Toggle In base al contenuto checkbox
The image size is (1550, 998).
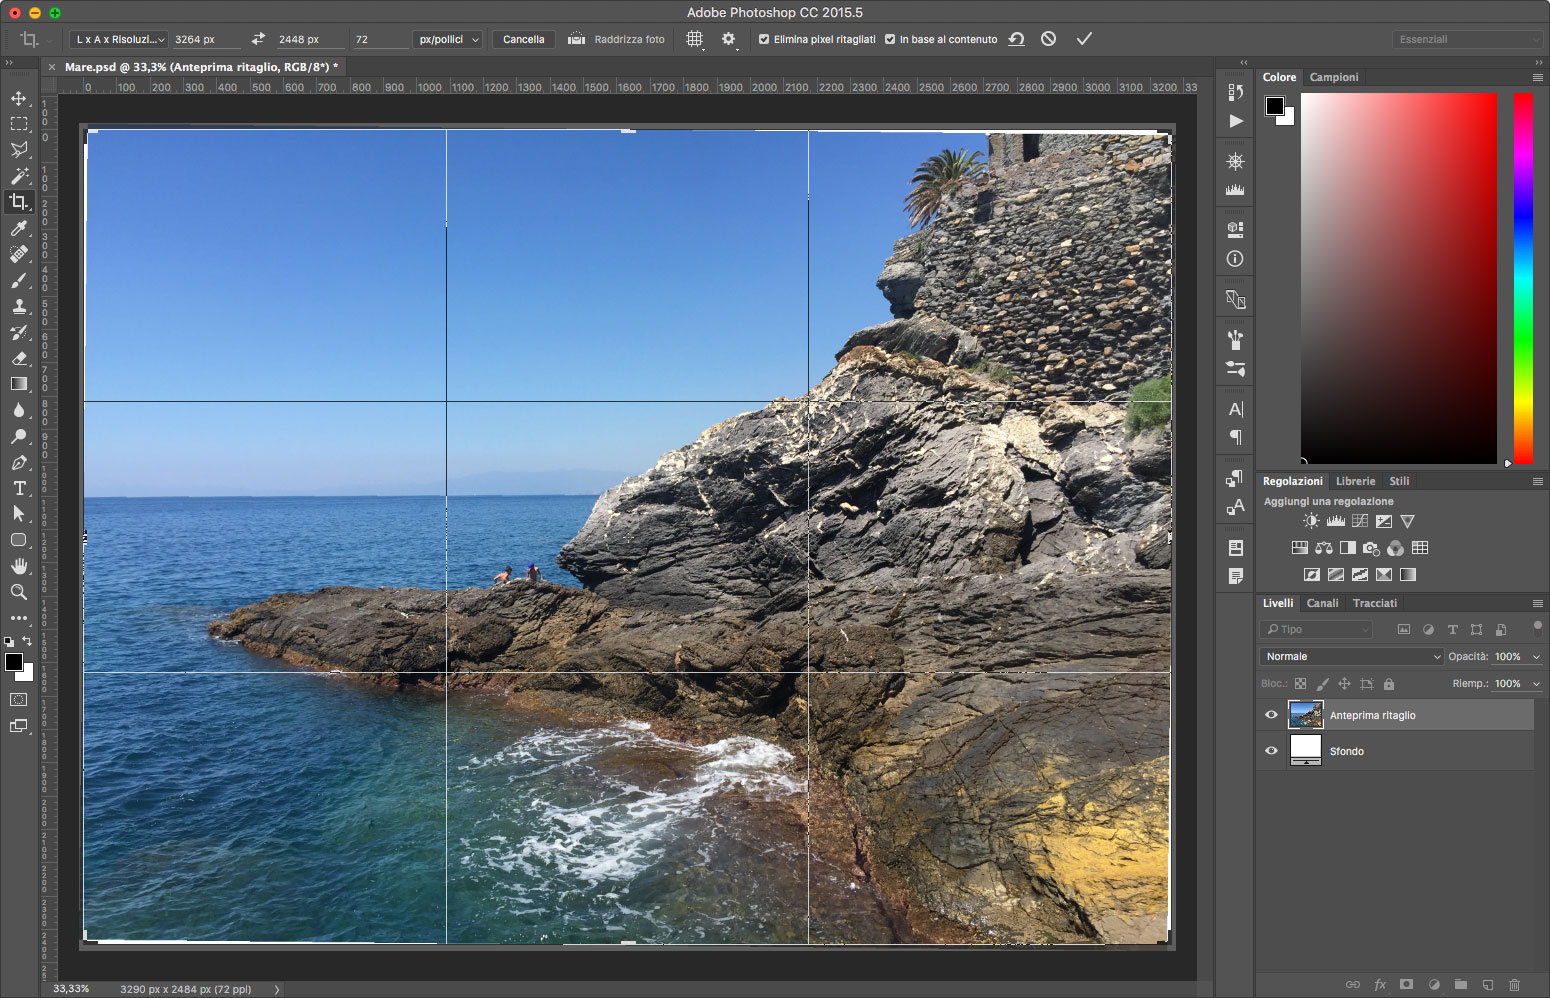point(890,40)
